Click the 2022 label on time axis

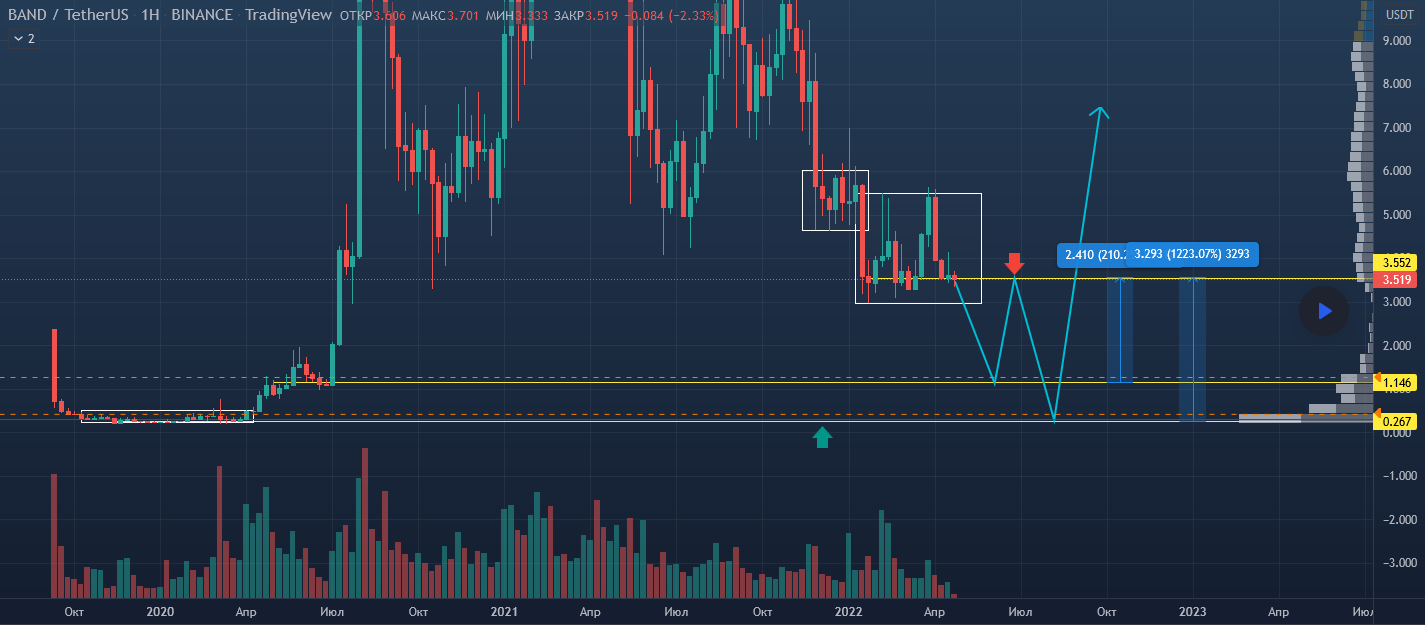[848, 610]
